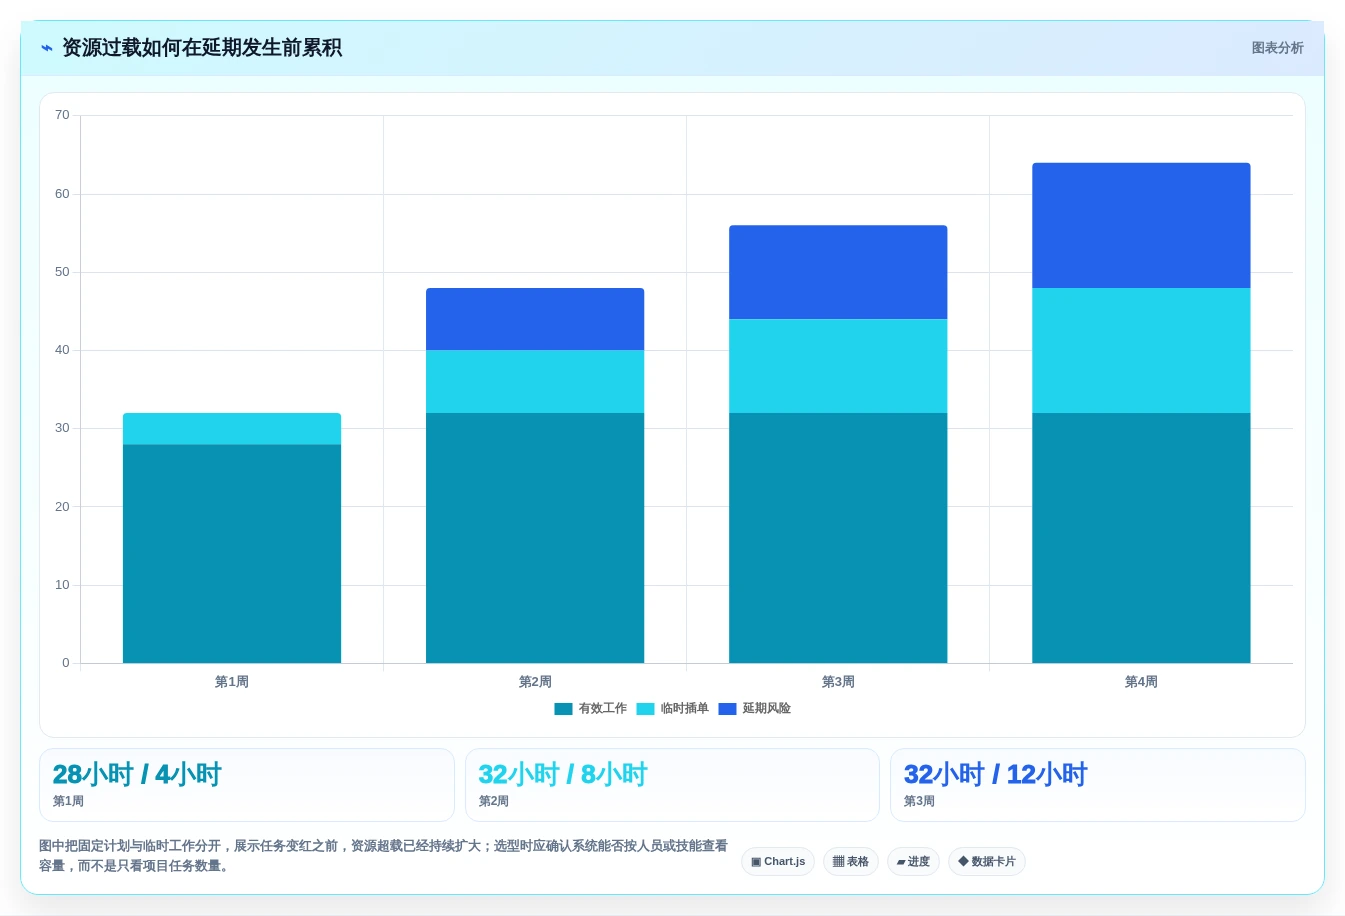Click the 第2周 axis label
This screenshot has width=1345, height=916.
coord(535,682)
